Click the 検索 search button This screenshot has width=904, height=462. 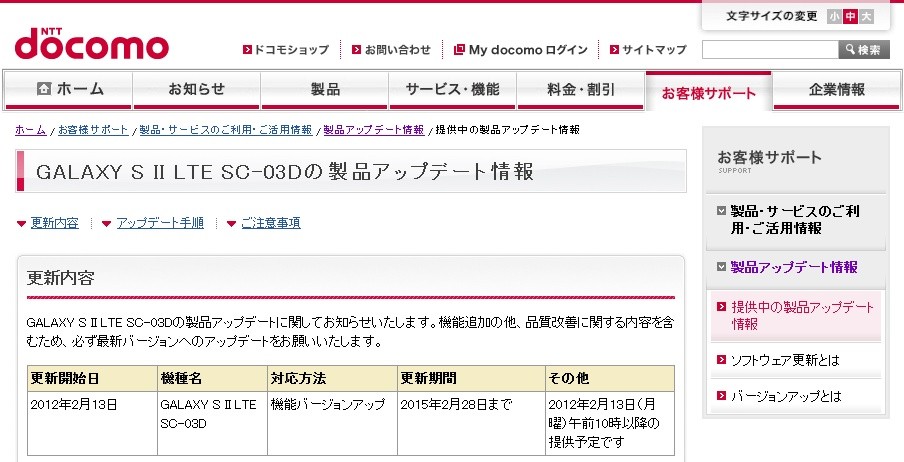click(864, 50)
